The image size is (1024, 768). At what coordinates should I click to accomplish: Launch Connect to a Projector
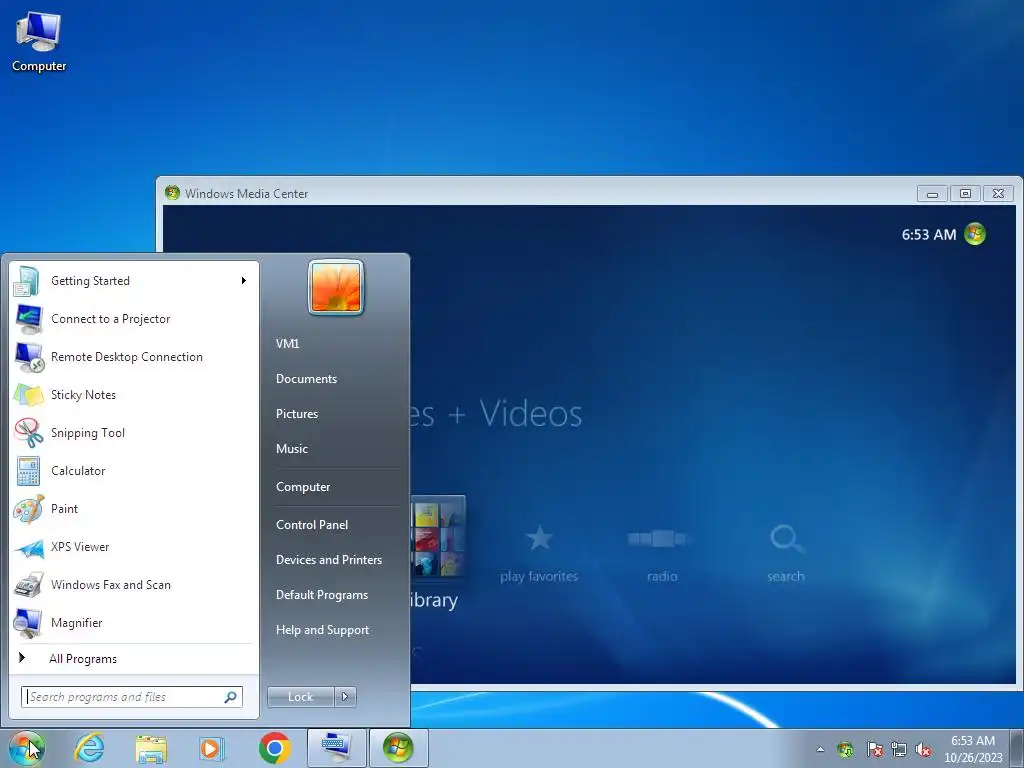coord(134,319)
